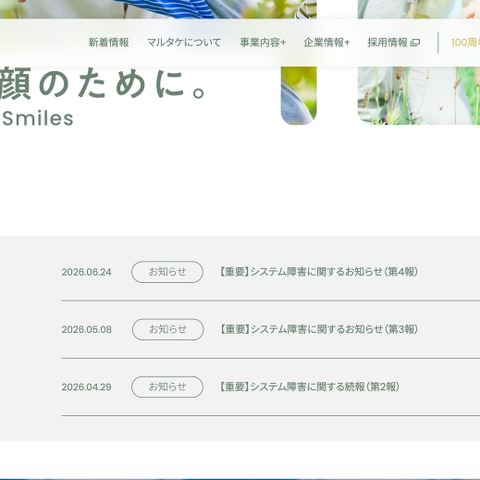This screenshot has width=480, height=480.
Task: Open 採用情報 external link
Action: [393, 43]
